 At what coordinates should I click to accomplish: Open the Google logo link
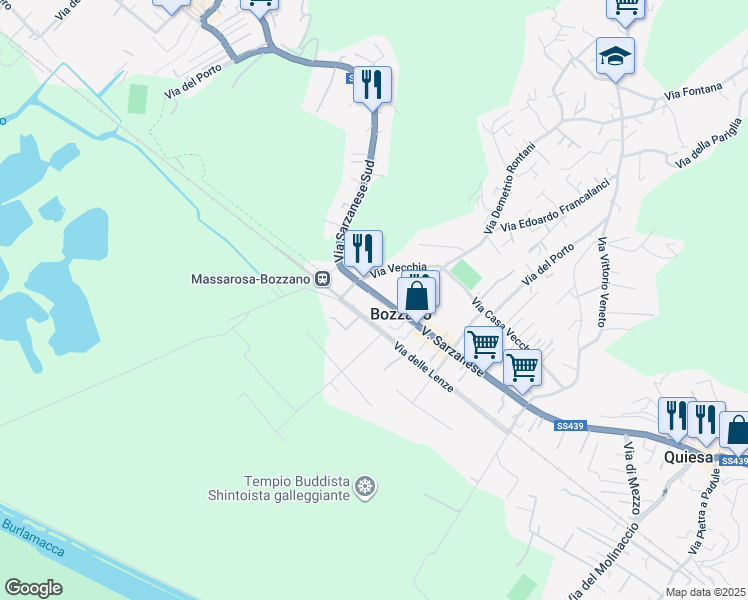coord(34,588)
